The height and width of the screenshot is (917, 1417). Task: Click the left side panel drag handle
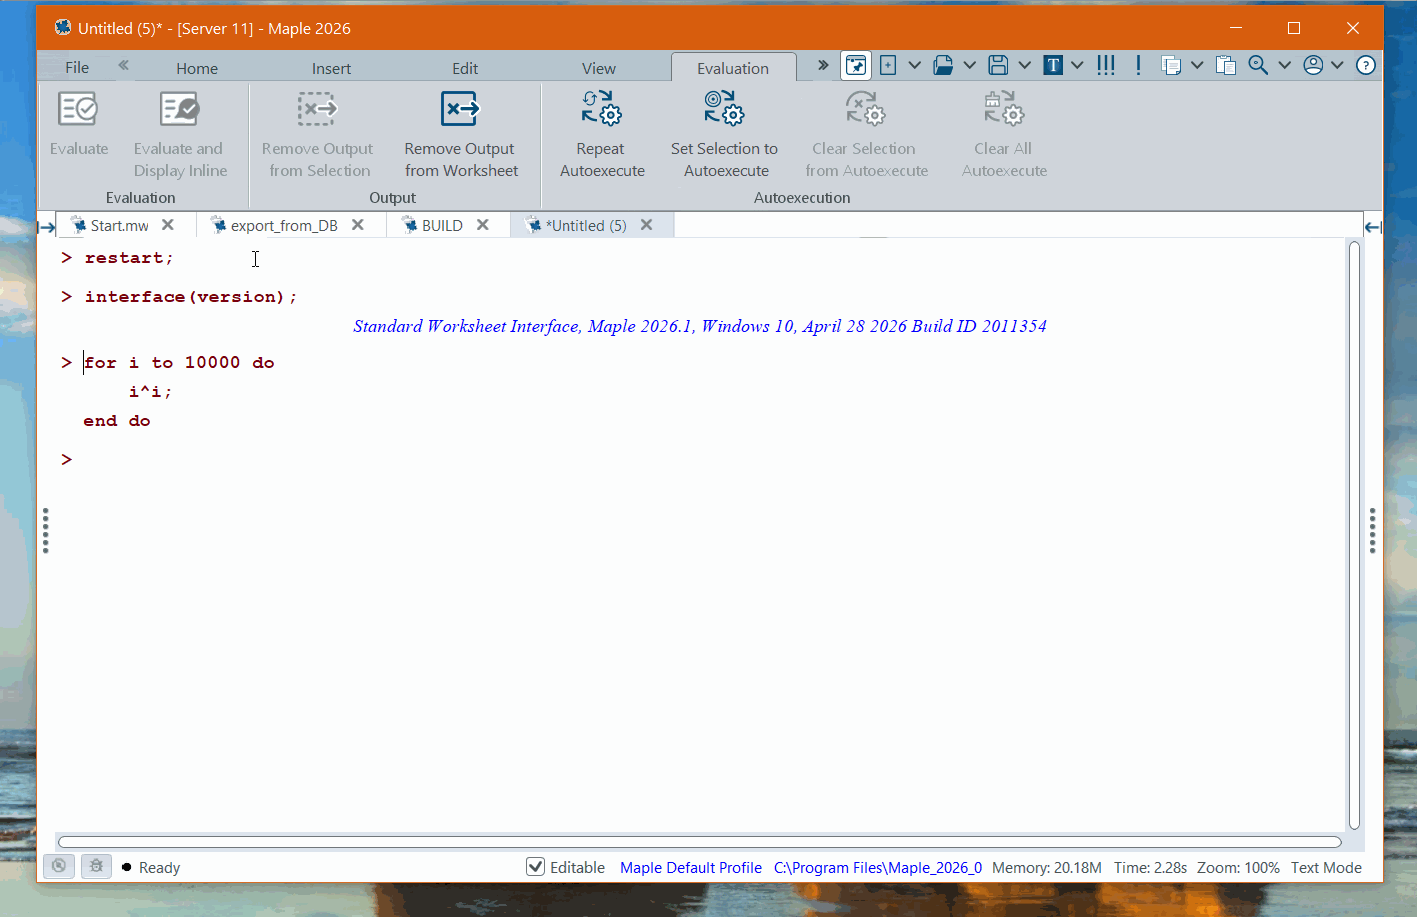point(45,530)
